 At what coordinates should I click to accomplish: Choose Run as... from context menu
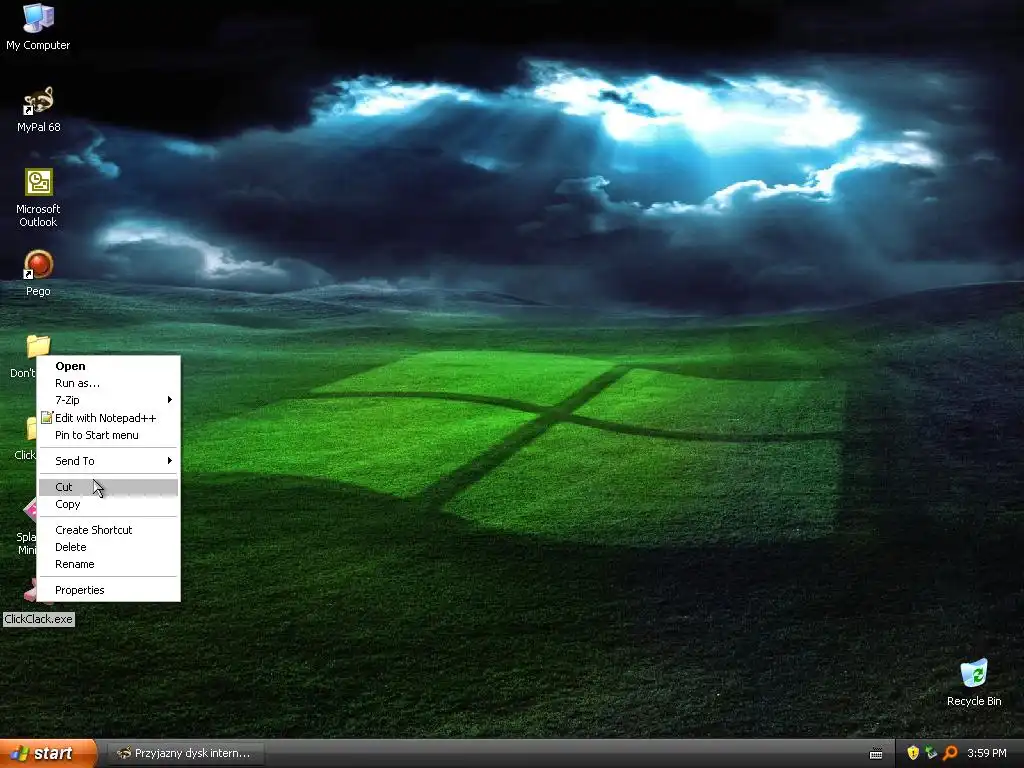point(108,383)
